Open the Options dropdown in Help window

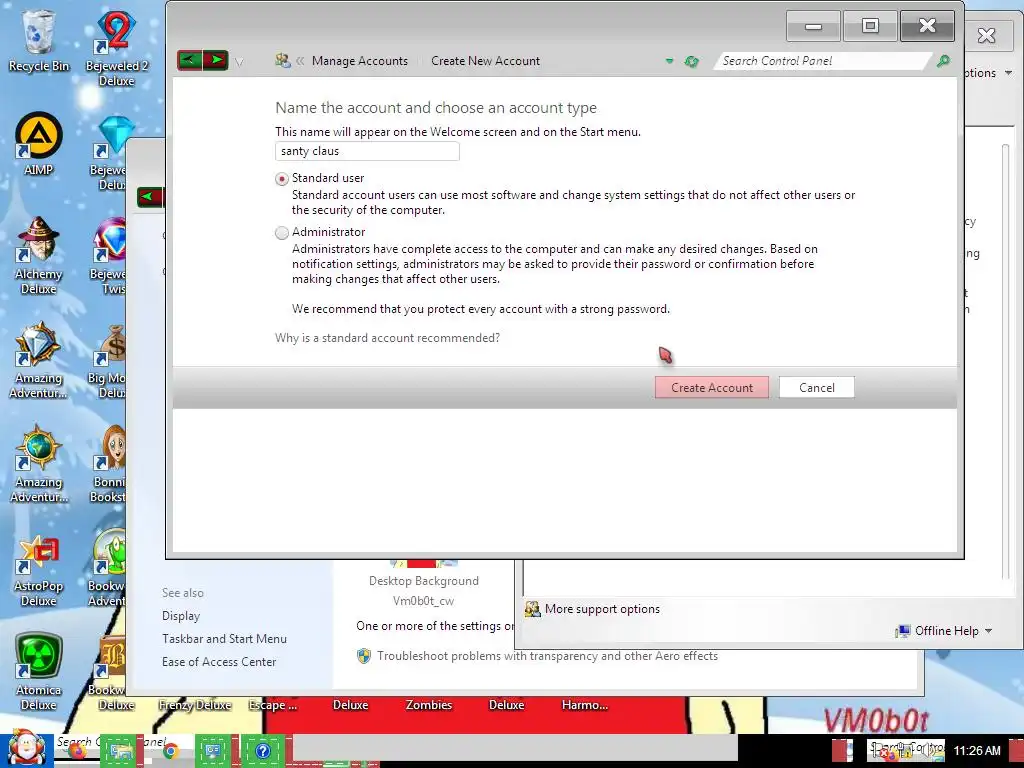989,72
